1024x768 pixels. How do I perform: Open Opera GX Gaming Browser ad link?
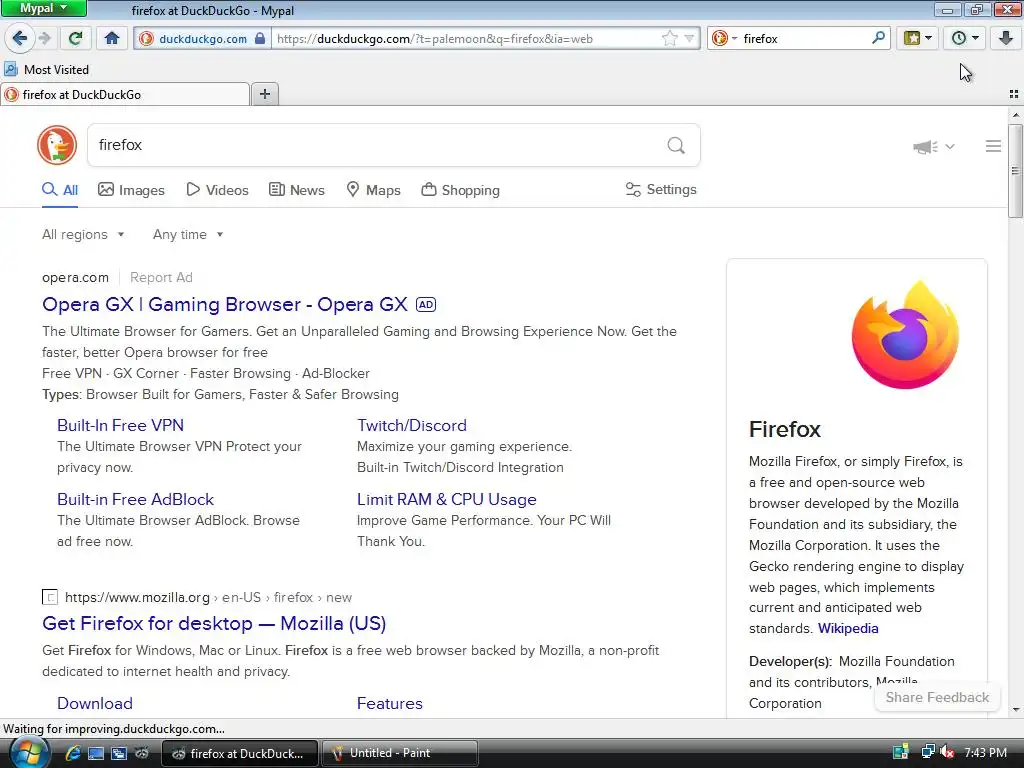point(225,304)
